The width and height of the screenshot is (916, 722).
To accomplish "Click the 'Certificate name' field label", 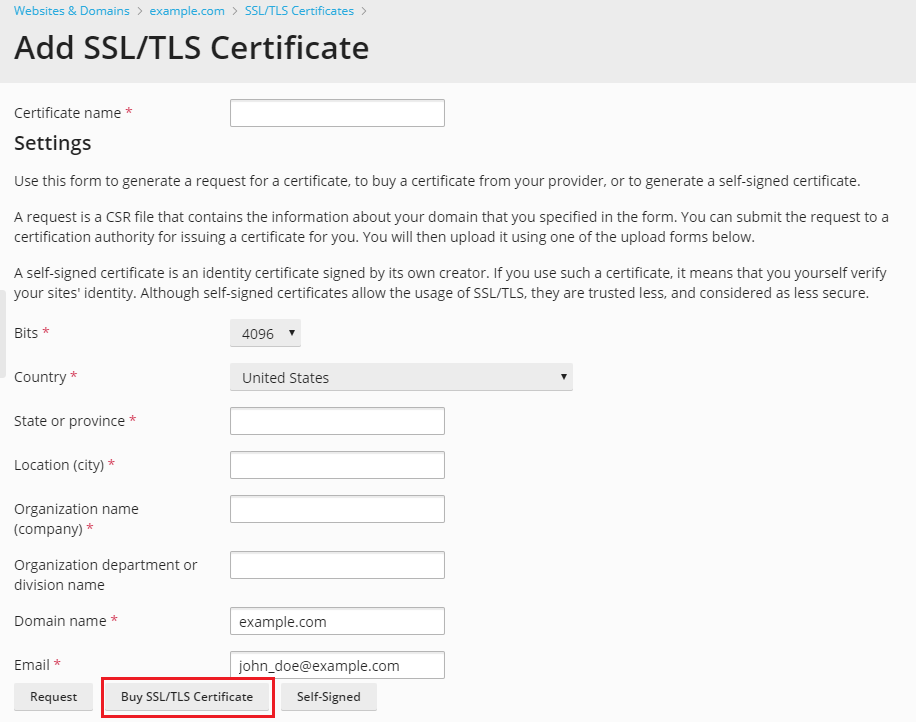I will (x=67, y=113).
